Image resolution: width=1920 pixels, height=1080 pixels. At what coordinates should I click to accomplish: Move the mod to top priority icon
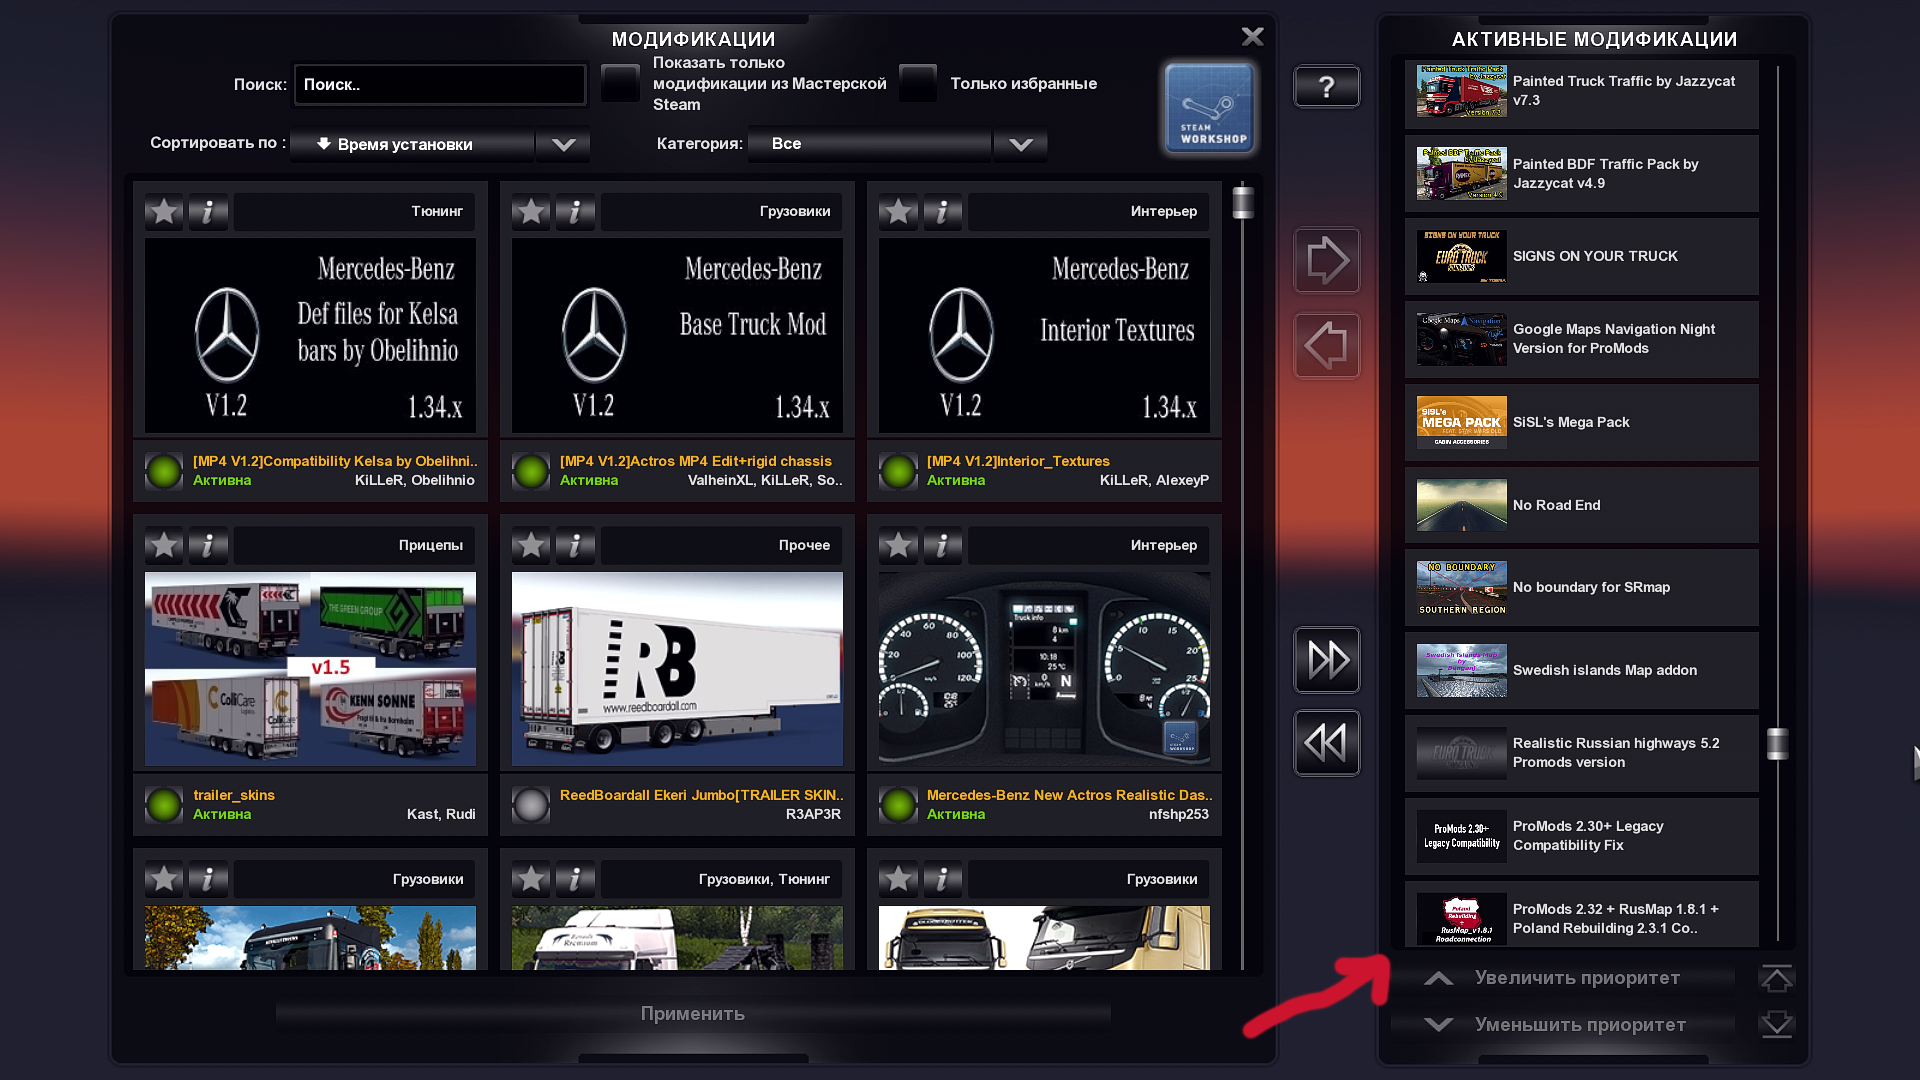pyautogui.click(x=1776, y=979)
